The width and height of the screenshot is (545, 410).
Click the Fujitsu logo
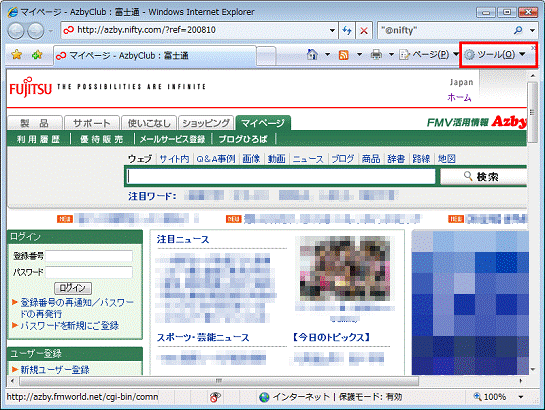(30, 88)
